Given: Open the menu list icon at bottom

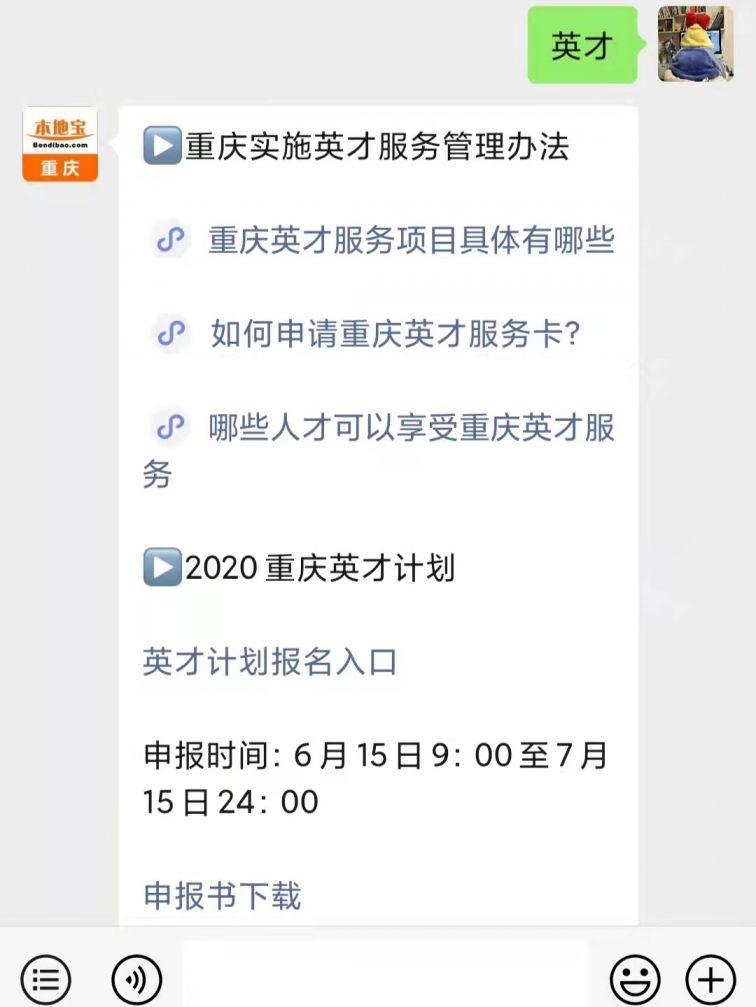Looking at the screenshot, I should pyautogui.click(x=46, y=979).
